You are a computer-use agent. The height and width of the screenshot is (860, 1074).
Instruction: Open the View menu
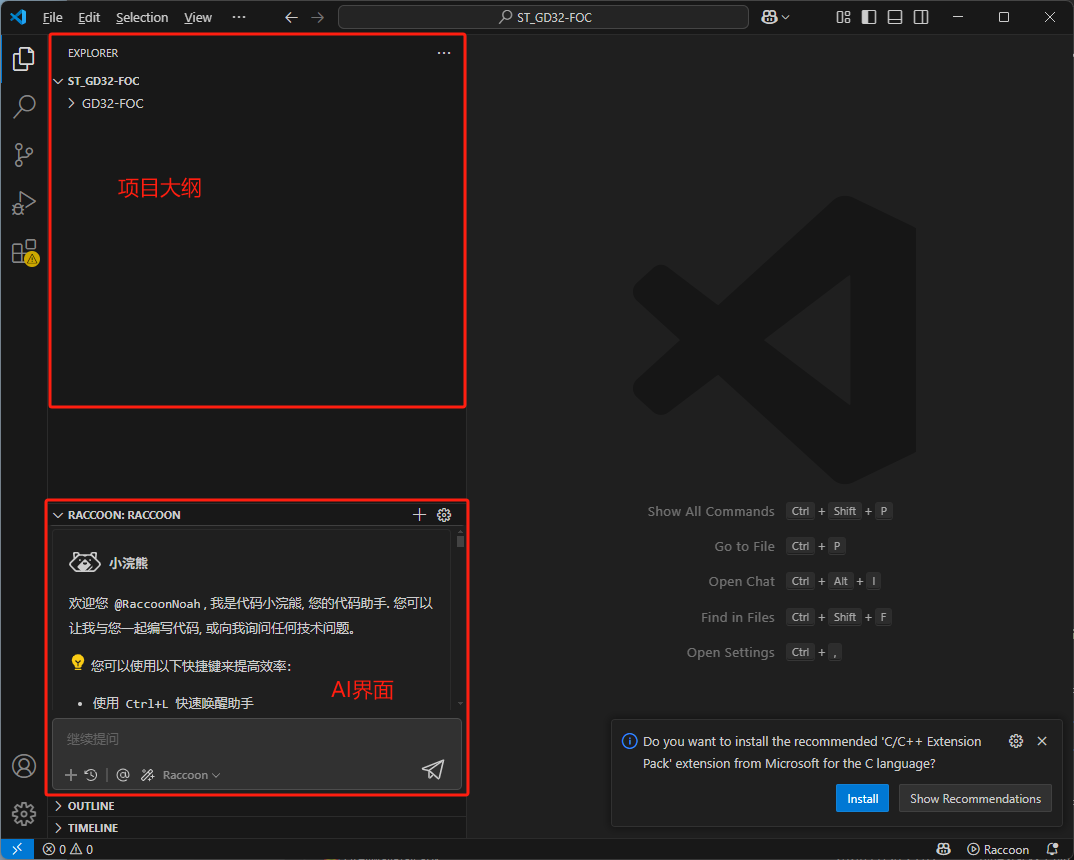click(198, 17)
